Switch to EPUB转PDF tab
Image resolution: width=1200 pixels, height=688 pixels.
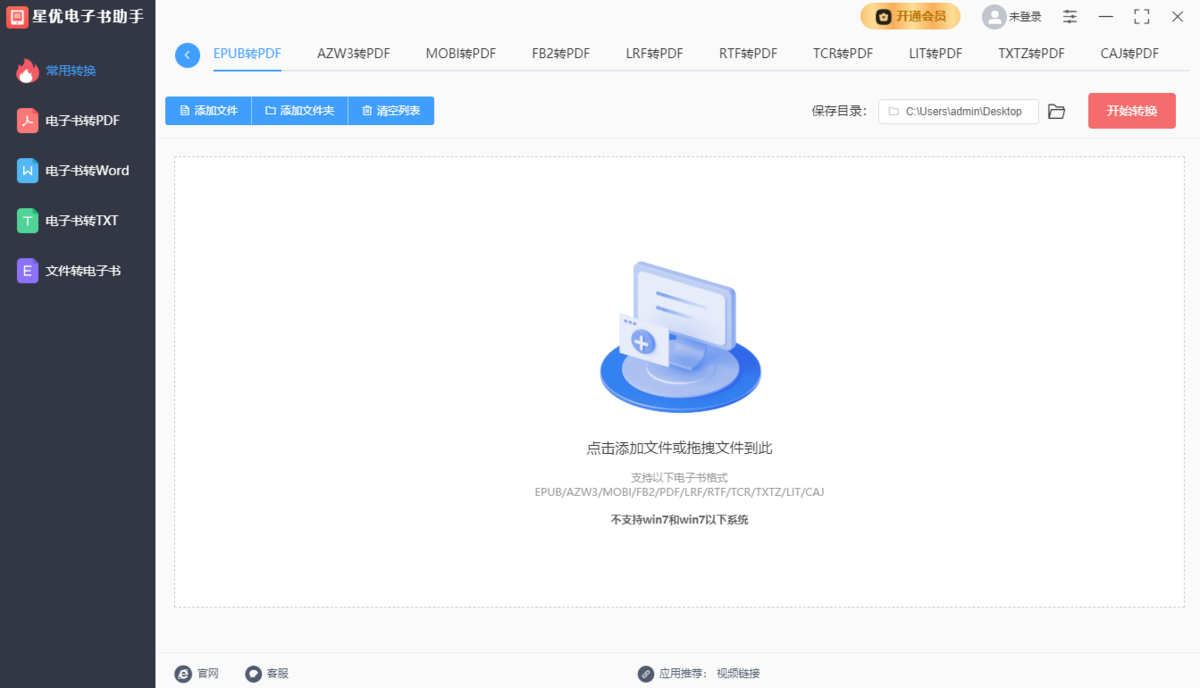click(247, 54)
